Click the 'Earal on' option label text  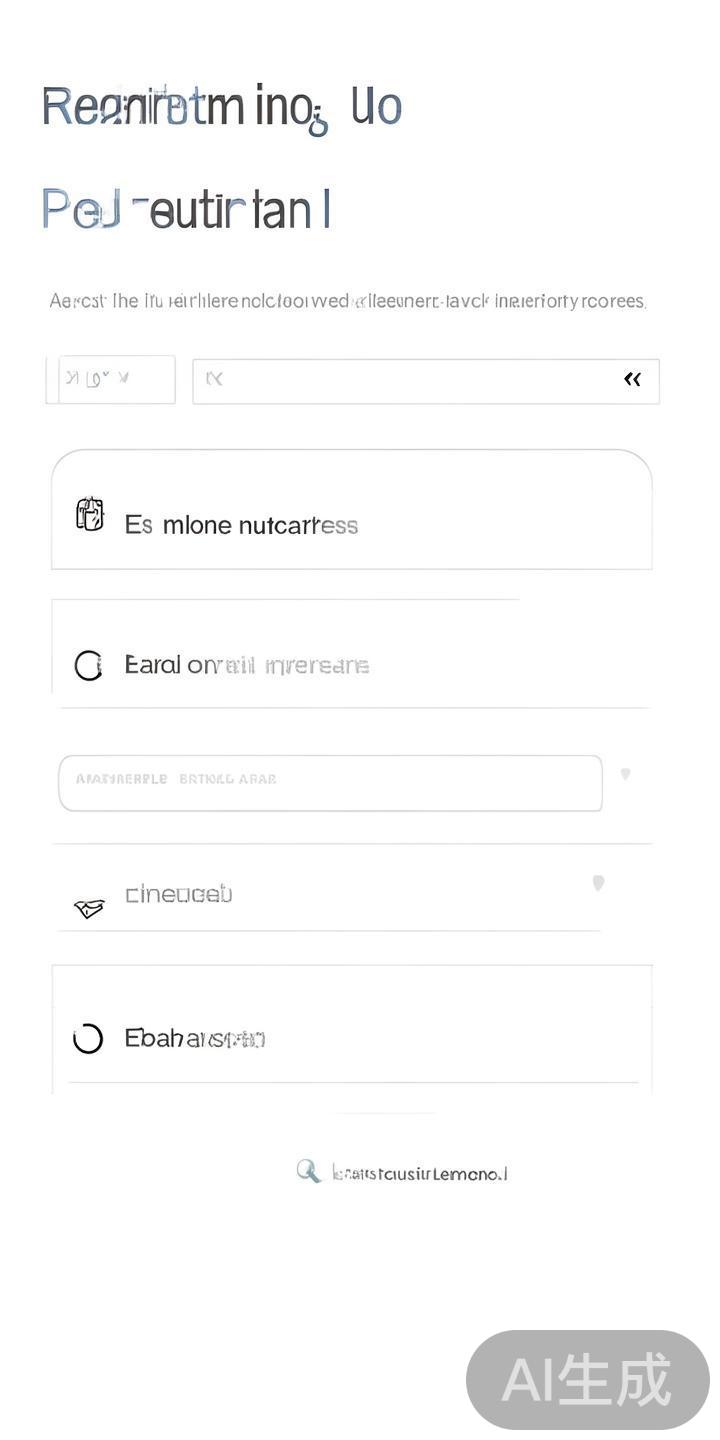click(246, 665)
